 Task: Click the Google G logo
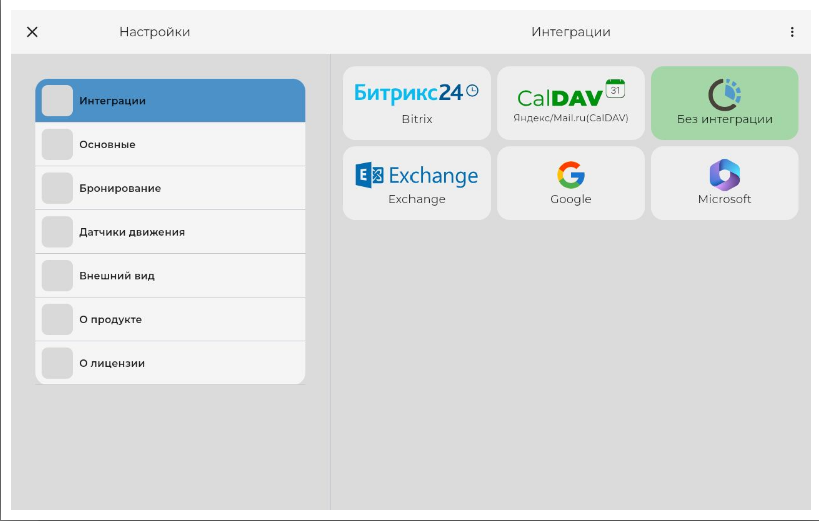point(571,175)
